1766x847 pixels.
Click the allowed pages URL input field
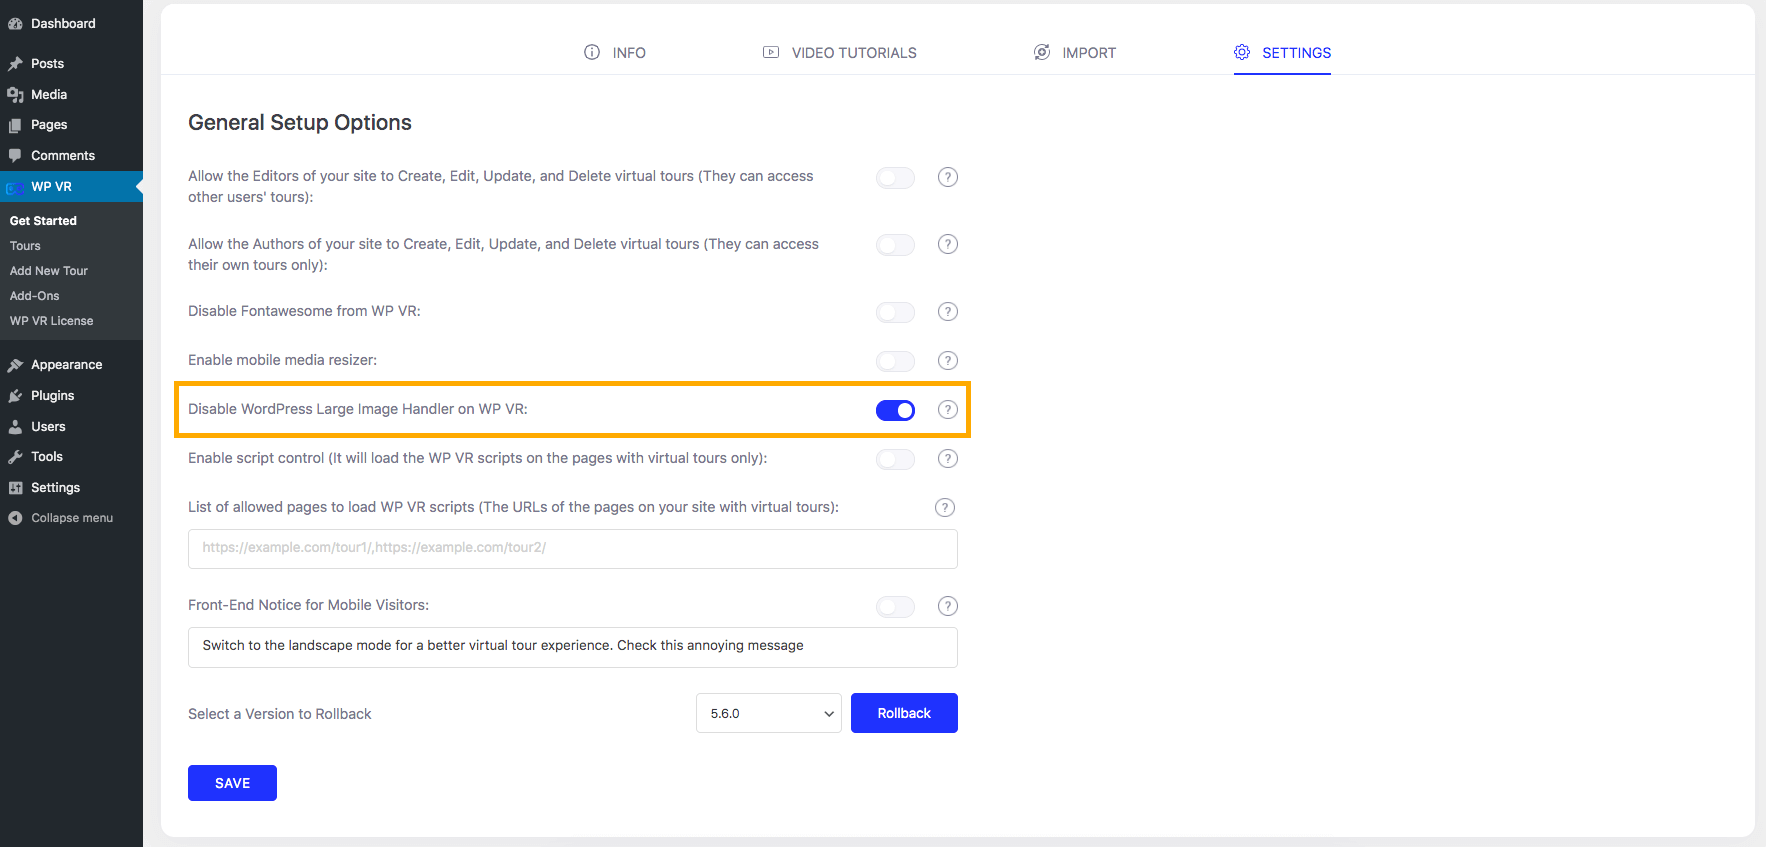[x=573, y=549]
